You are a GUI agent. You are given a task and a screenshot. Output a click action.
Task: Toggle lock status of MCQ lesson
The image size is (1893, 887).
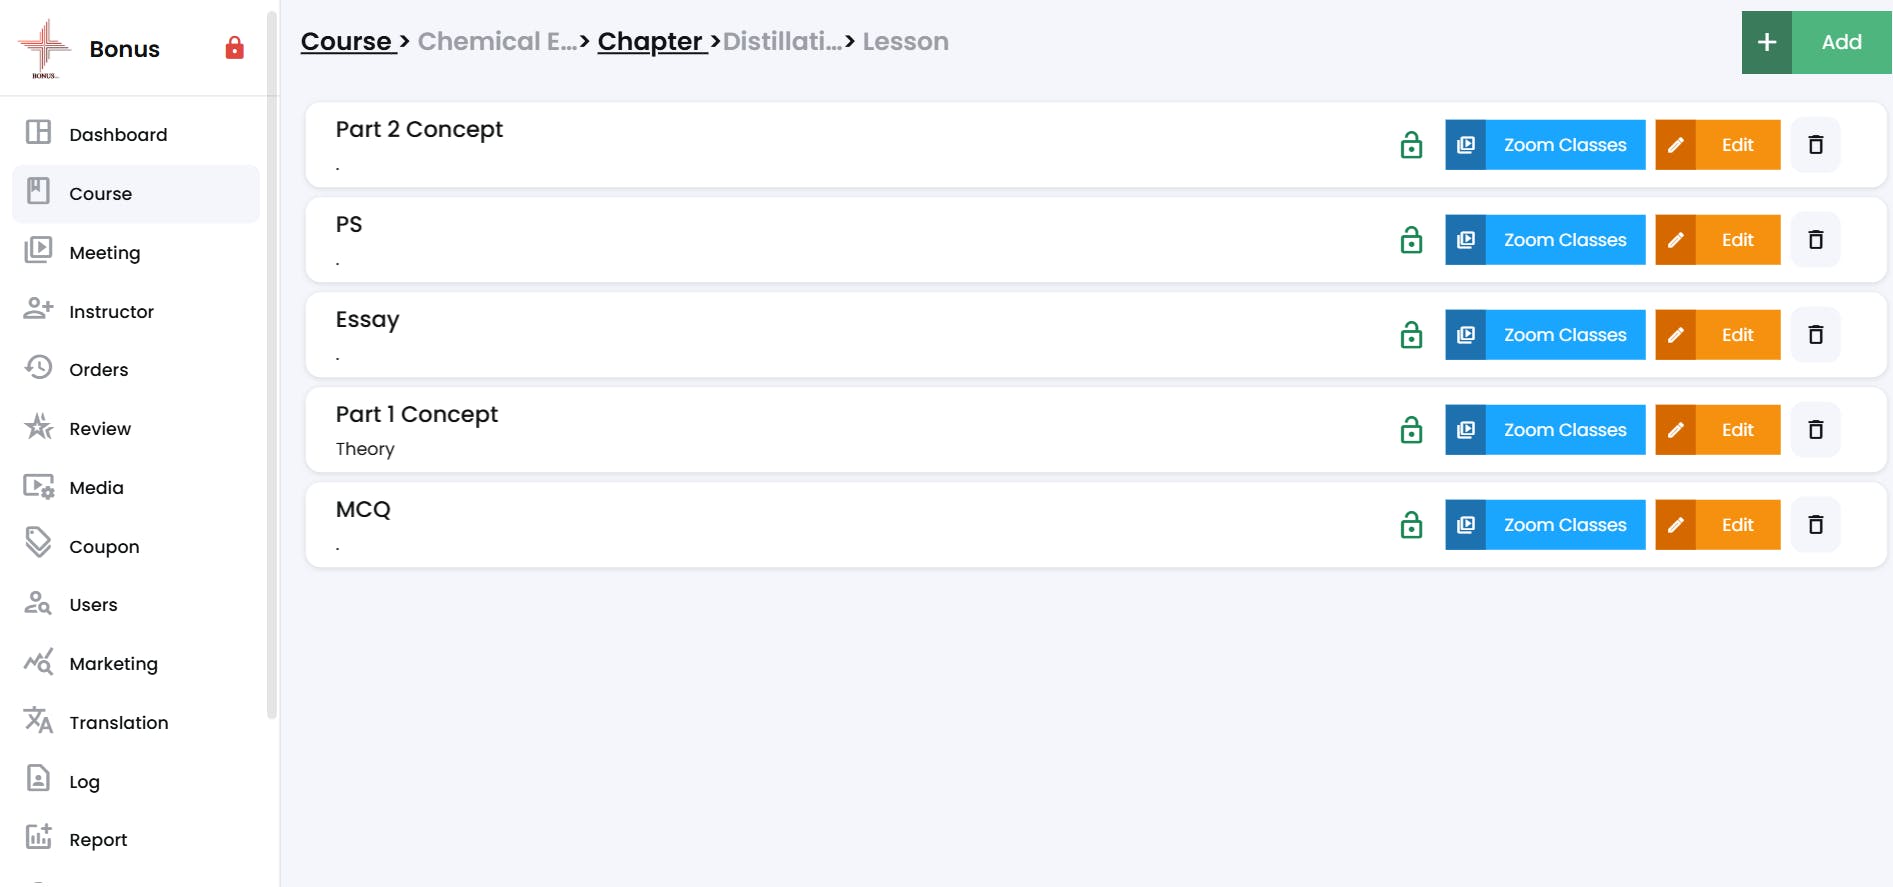[x=1411, y=525]
